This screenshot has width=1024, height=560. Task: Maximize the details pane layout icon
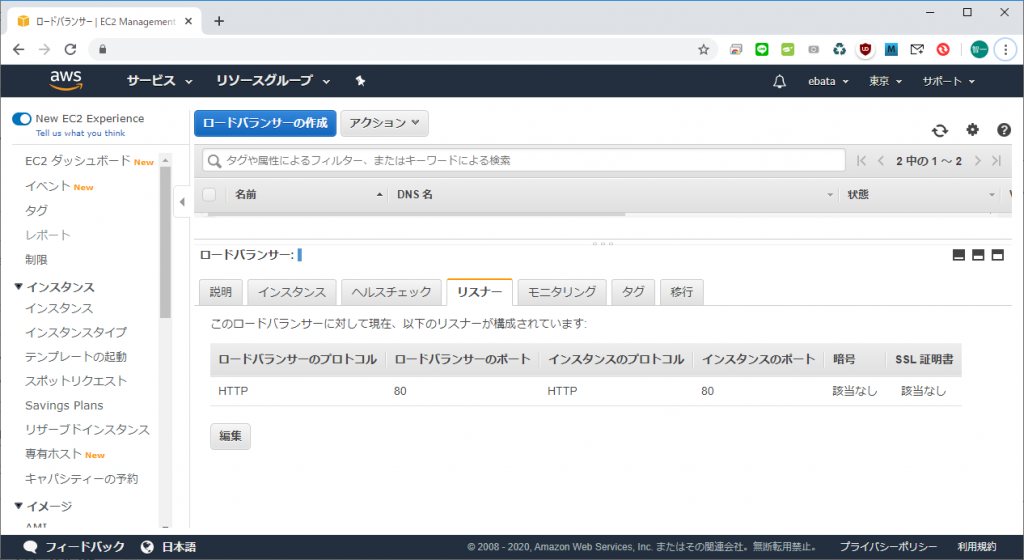click(x=997, y=255)
